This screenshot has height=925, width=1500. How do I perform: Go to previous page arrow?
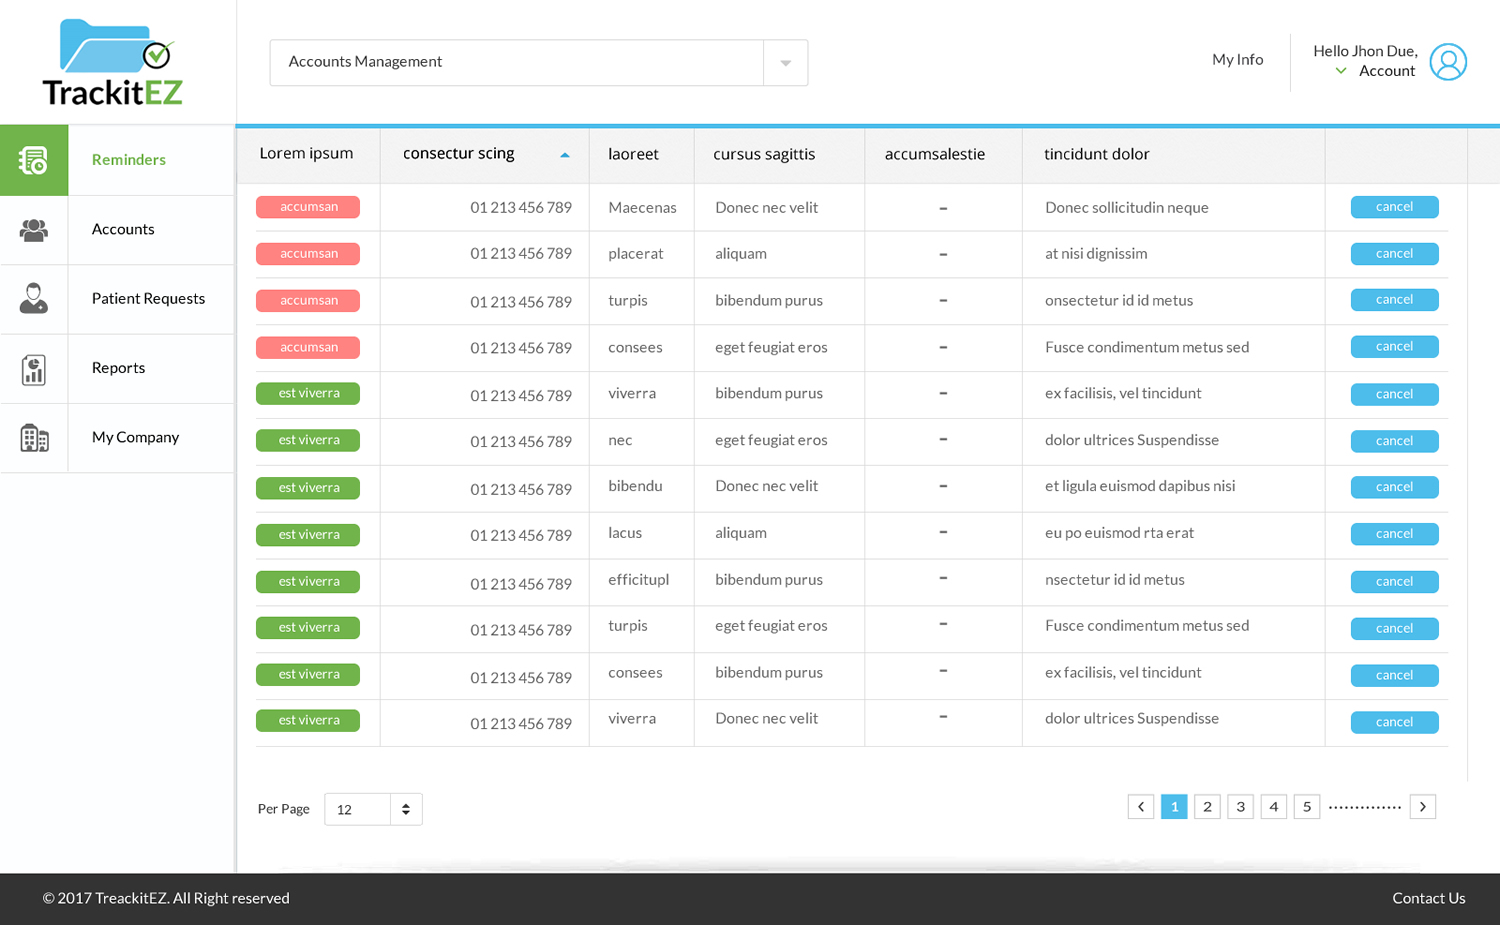tap(1140, 807)
